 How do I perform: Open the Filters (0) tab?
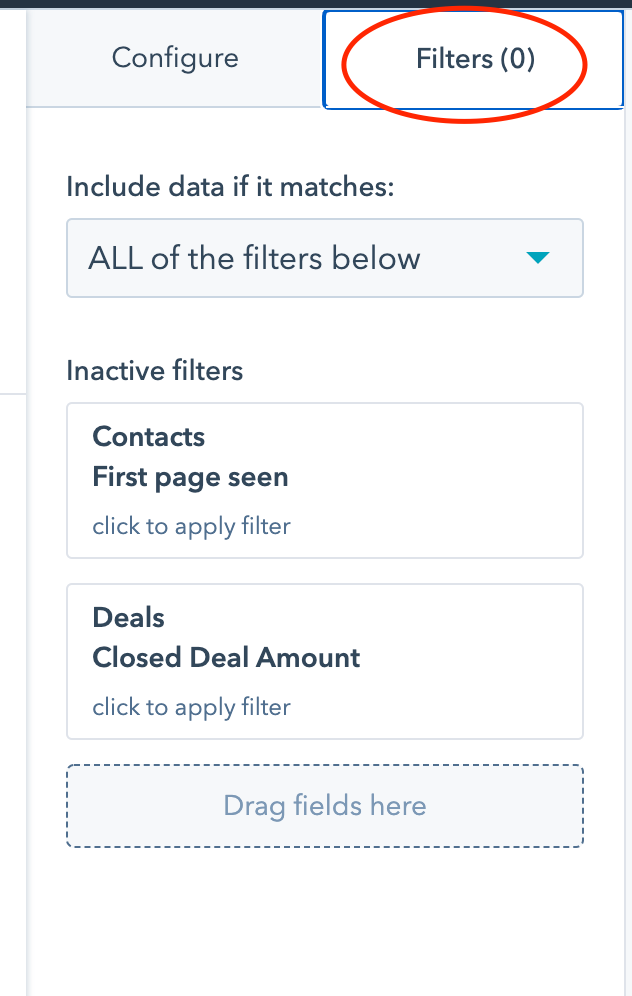pos(475,59)
